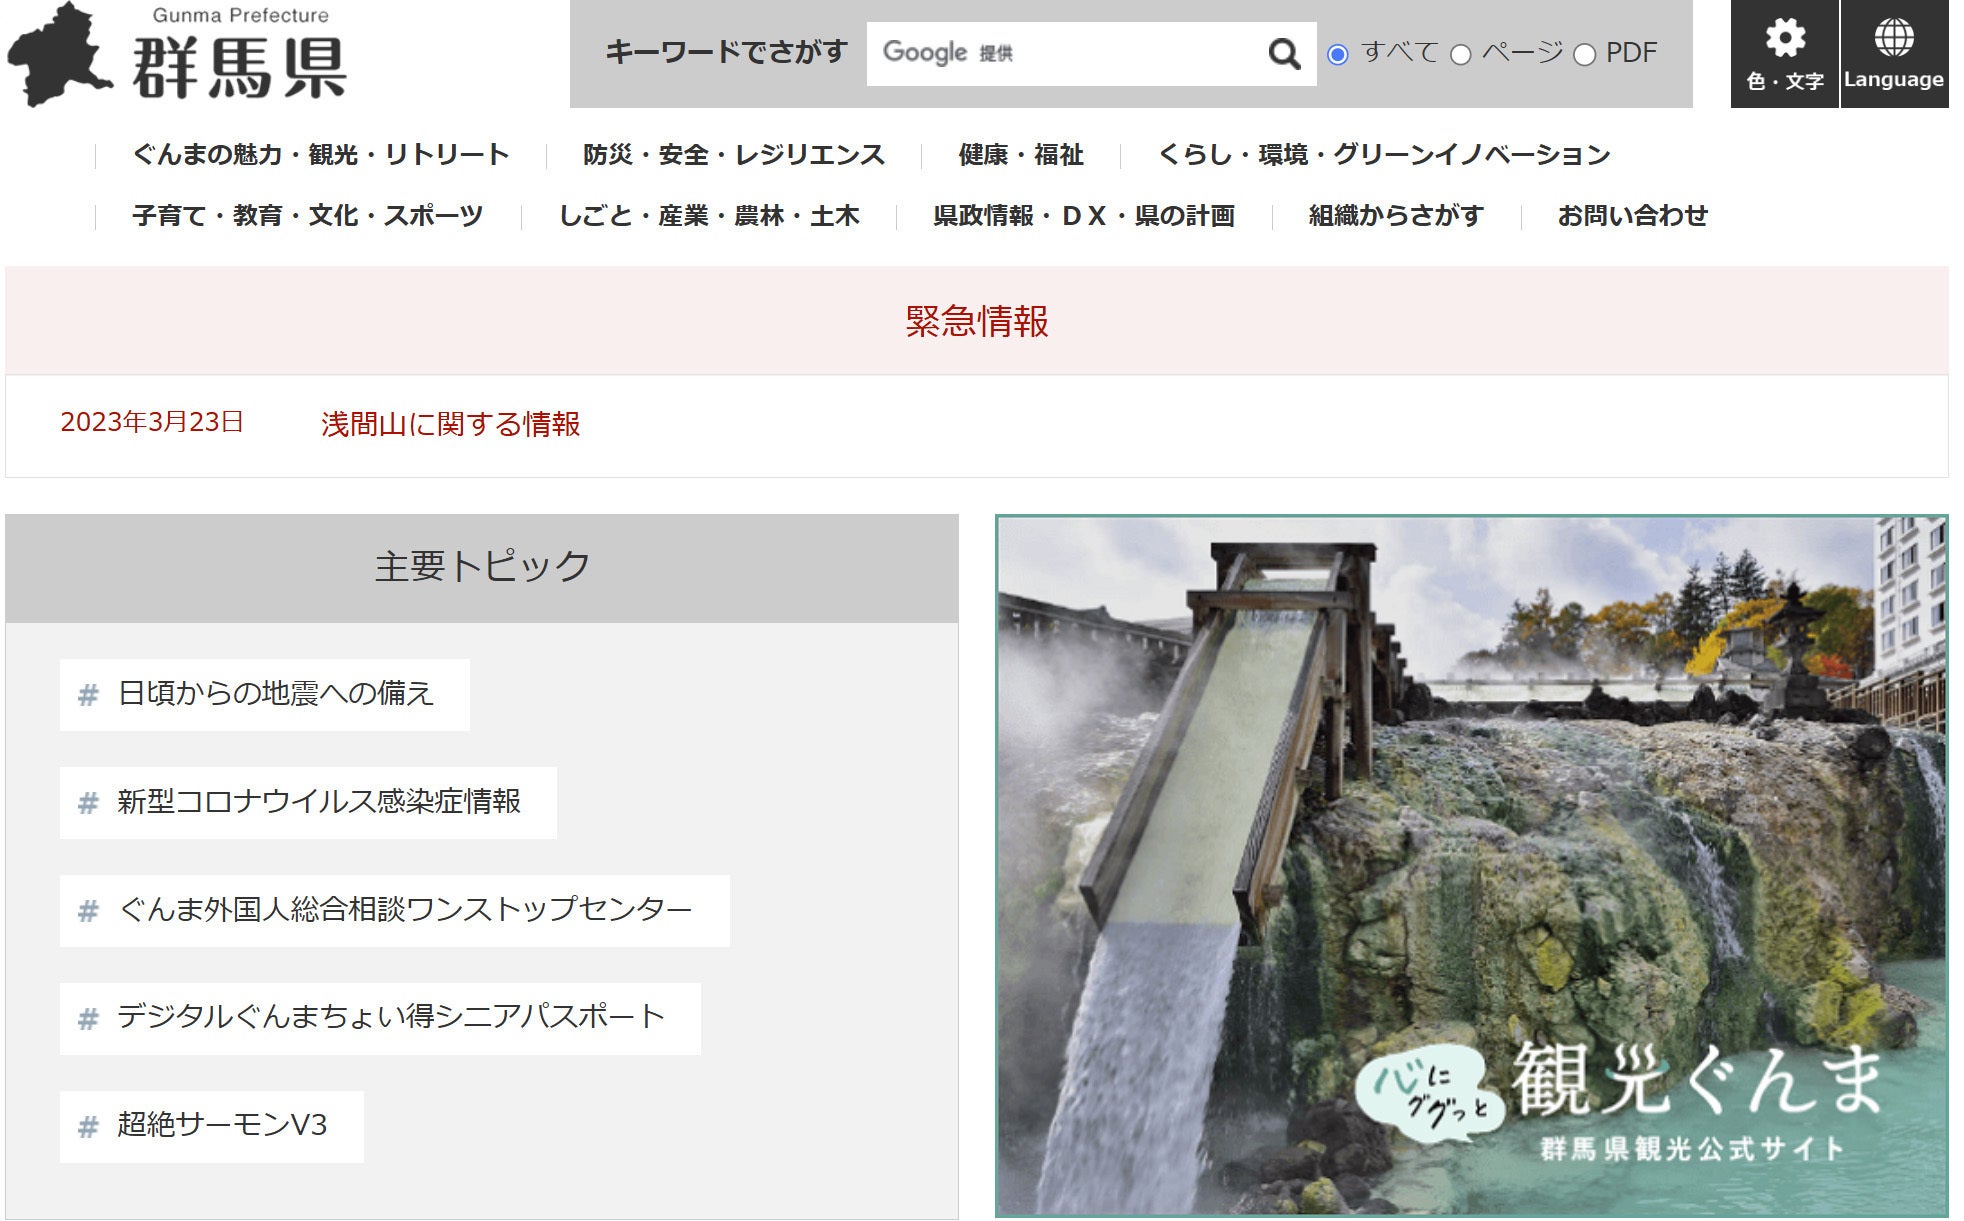This screenshot has height=1221, width=1964.
Task: Open the 観光ぐんま tourism banner image
Action: click(1470, 865)
